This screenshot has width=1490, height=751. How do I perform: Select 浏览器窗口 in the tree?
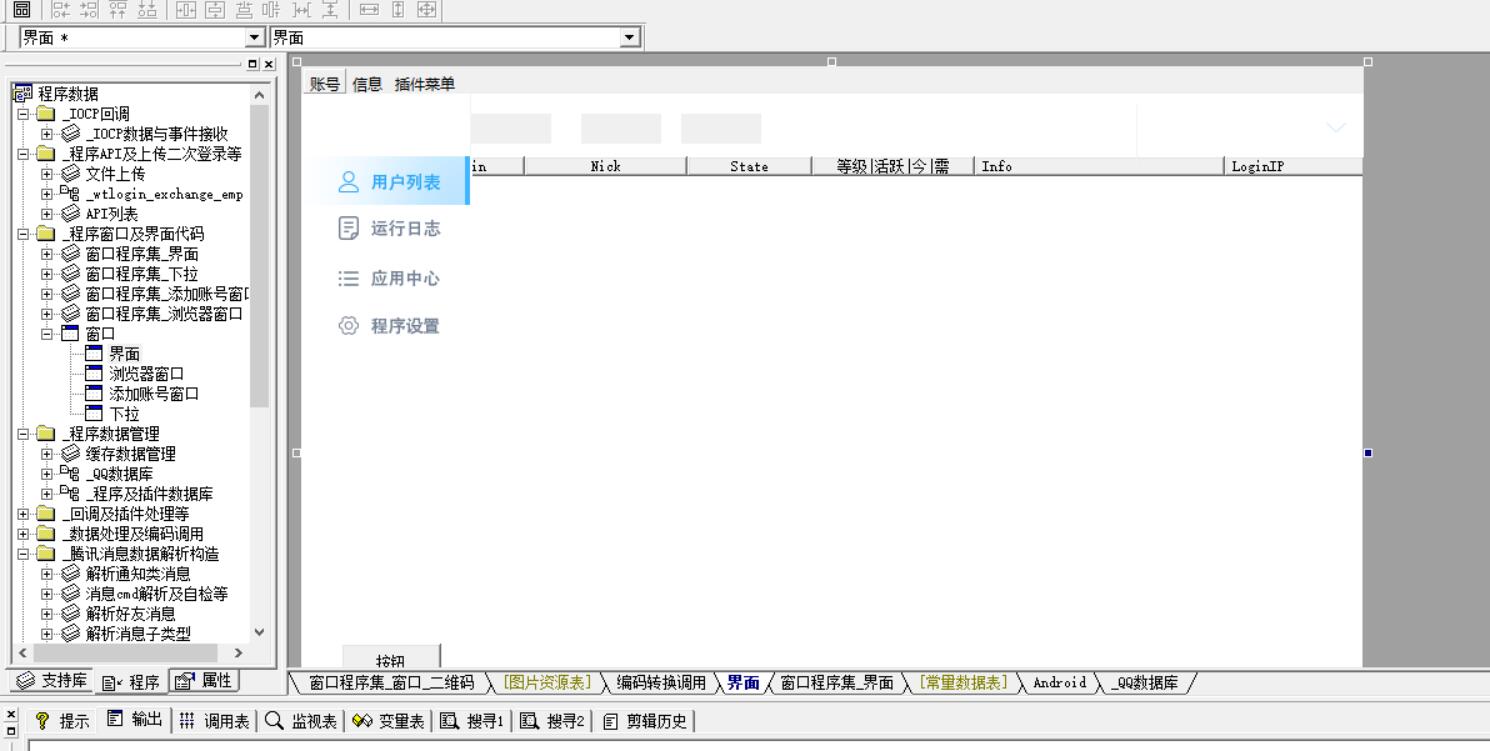click(x=146, y=374)
